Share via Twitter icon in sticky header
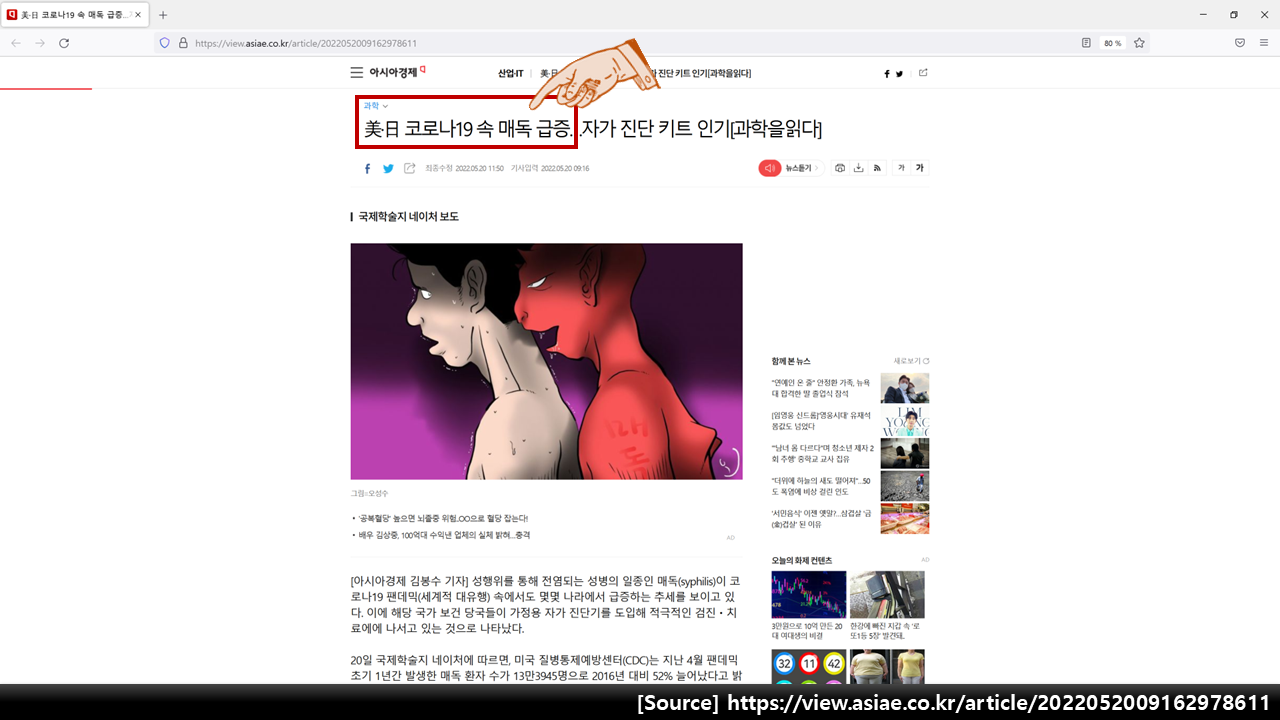Screen dimensions: 1280x720 [x=899, y=74]
